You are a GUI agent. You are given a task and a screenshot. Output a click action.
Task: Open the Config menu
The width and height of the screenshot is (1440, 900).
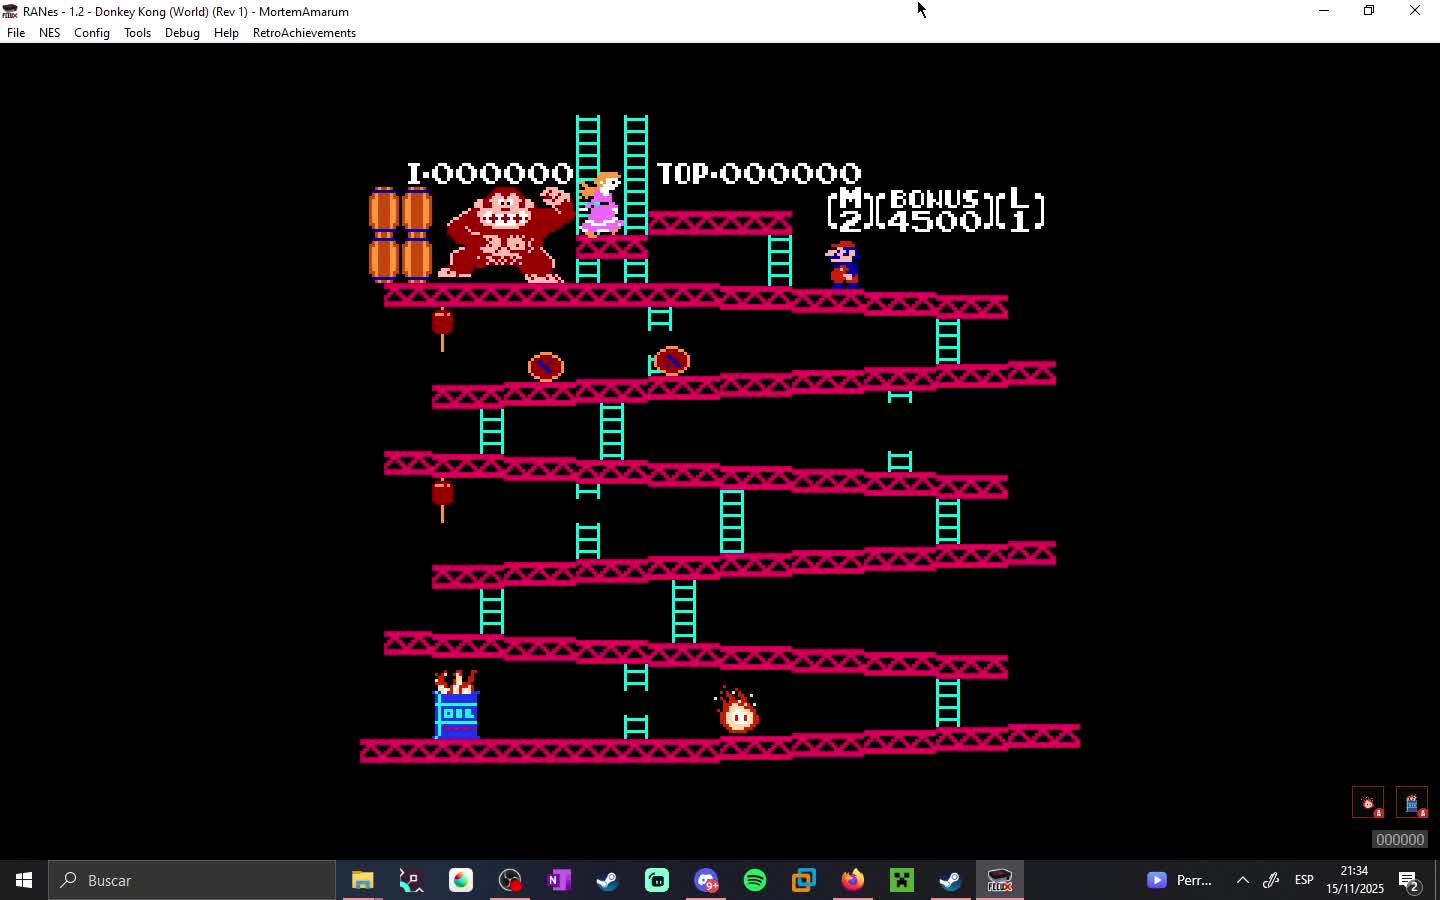91,33
